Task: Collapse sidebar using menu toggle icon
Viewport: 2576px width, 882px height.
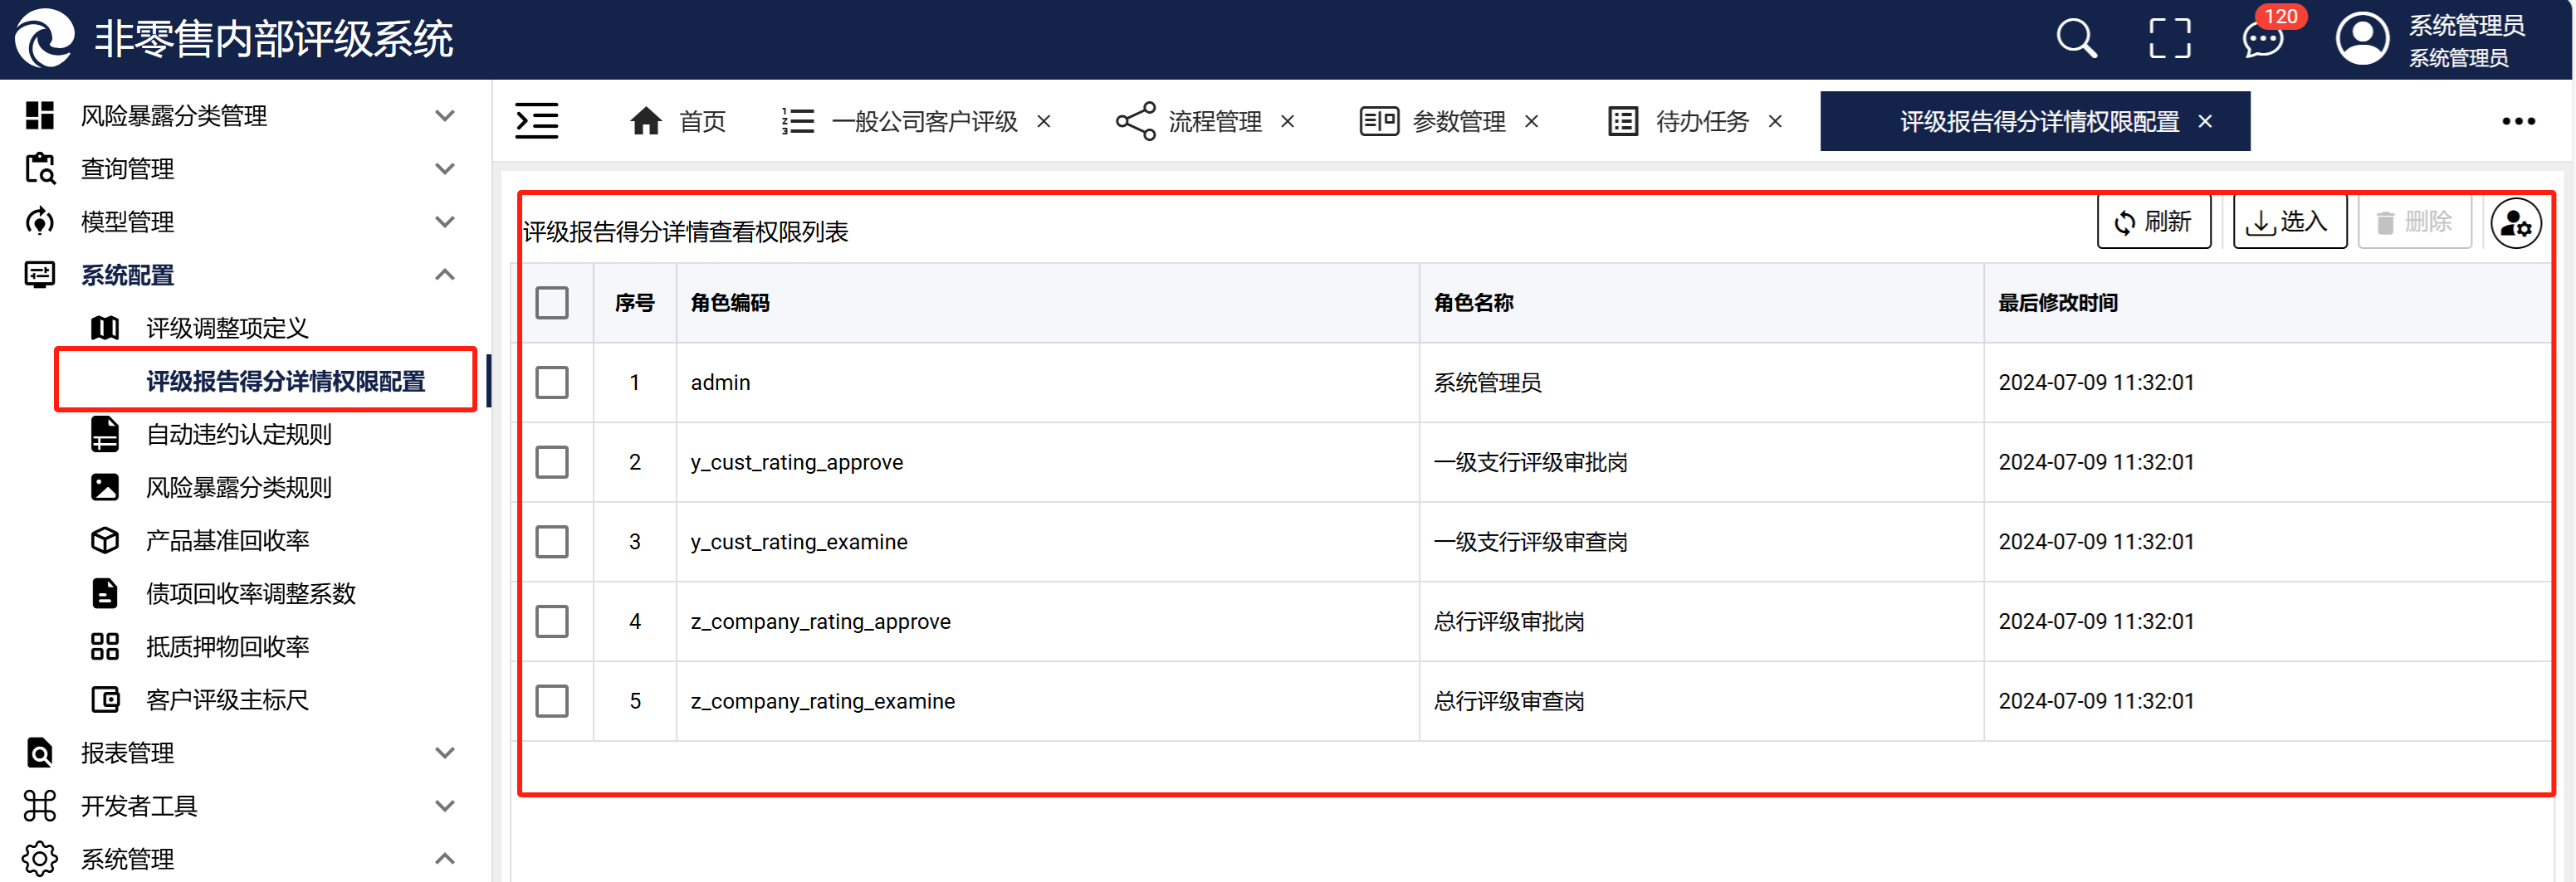Action: tap(537, 121)
